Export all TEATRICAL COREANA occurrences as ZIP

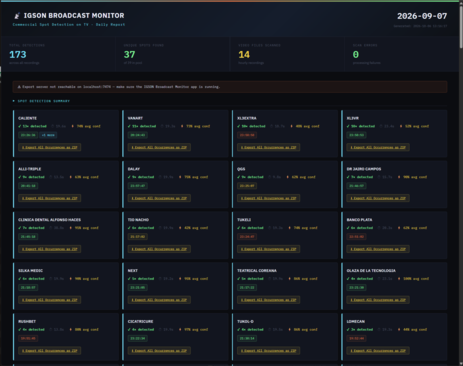268,300
